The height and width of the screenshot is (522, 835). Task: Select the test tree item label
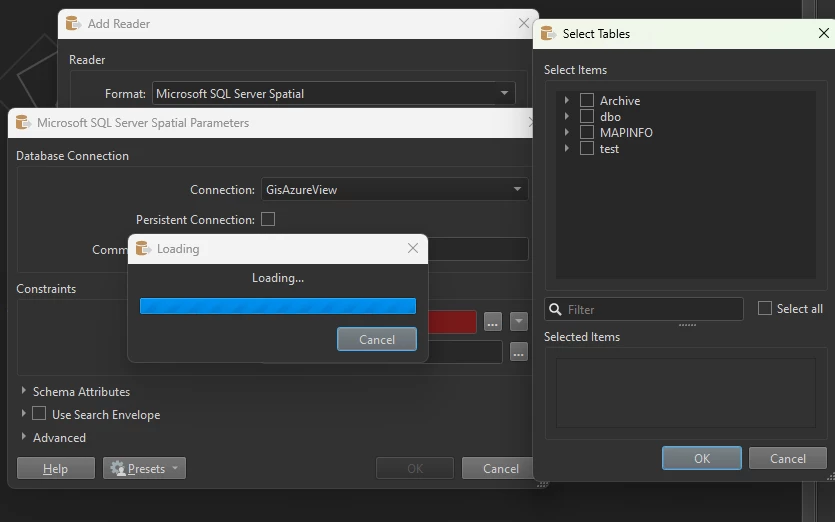click(x=609, y=149)
